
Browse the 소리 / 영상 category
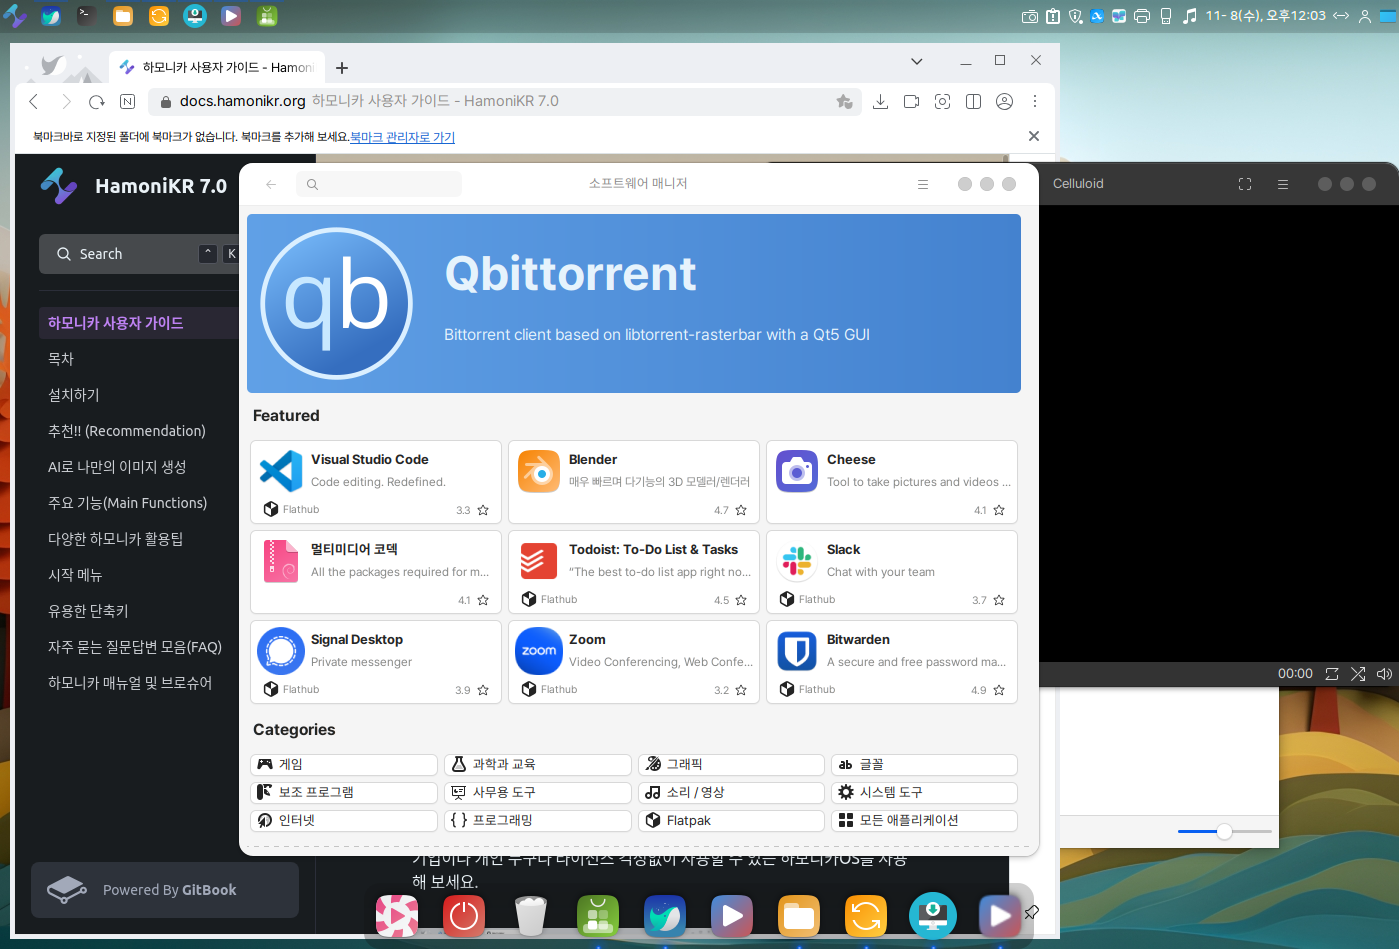point(731,792)
